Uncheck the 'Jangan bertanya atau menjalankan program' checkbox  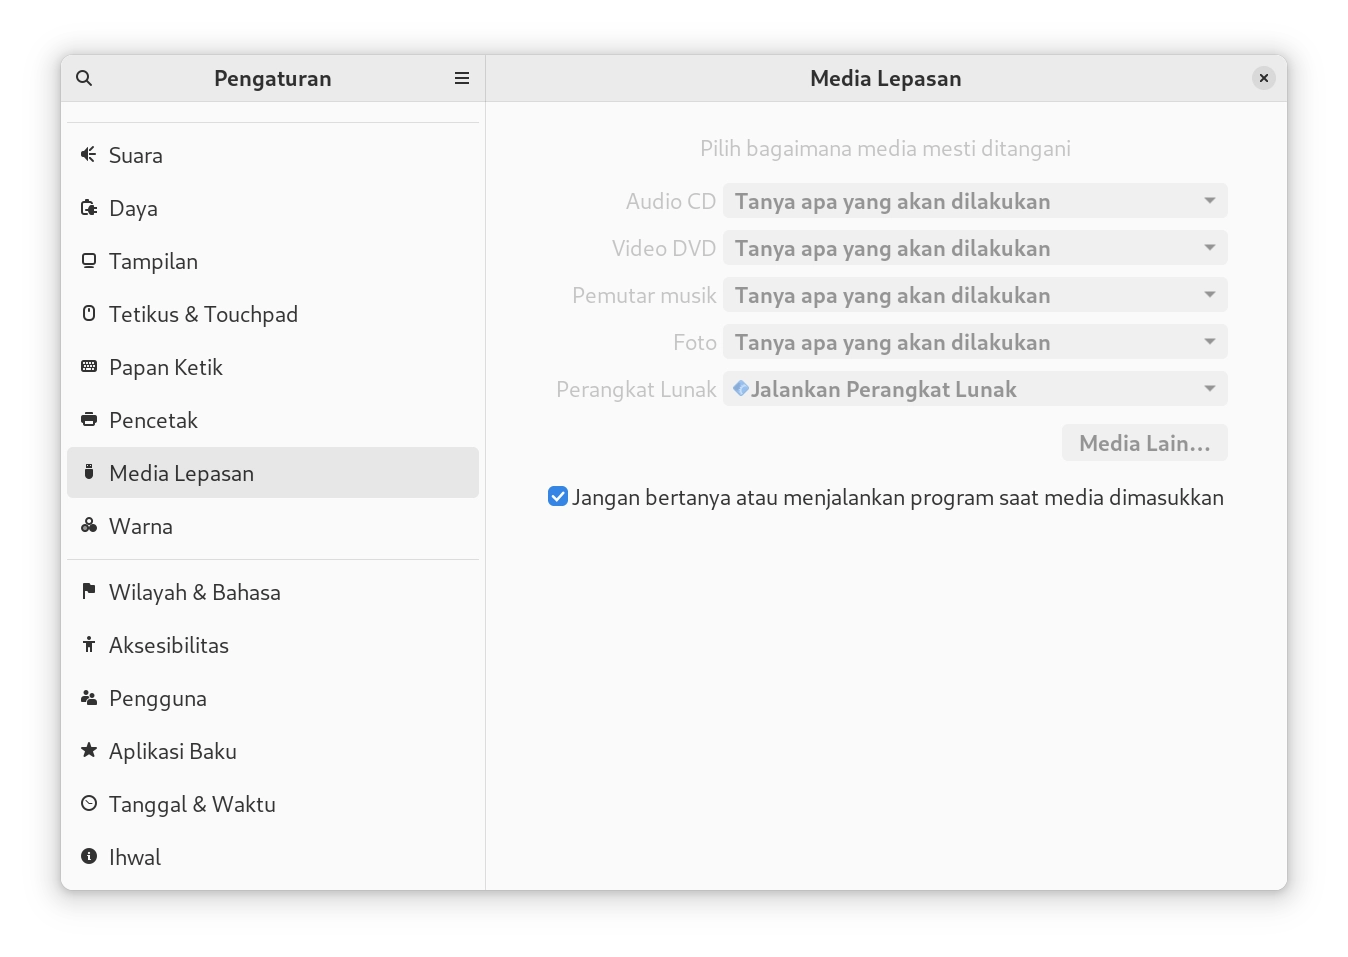coord(558,497)
